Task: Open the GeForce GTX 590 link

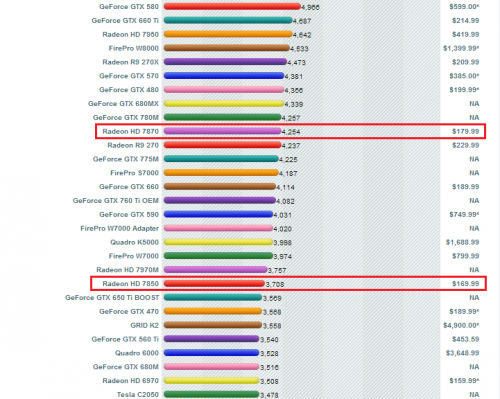Action: (x=129, y=215)
